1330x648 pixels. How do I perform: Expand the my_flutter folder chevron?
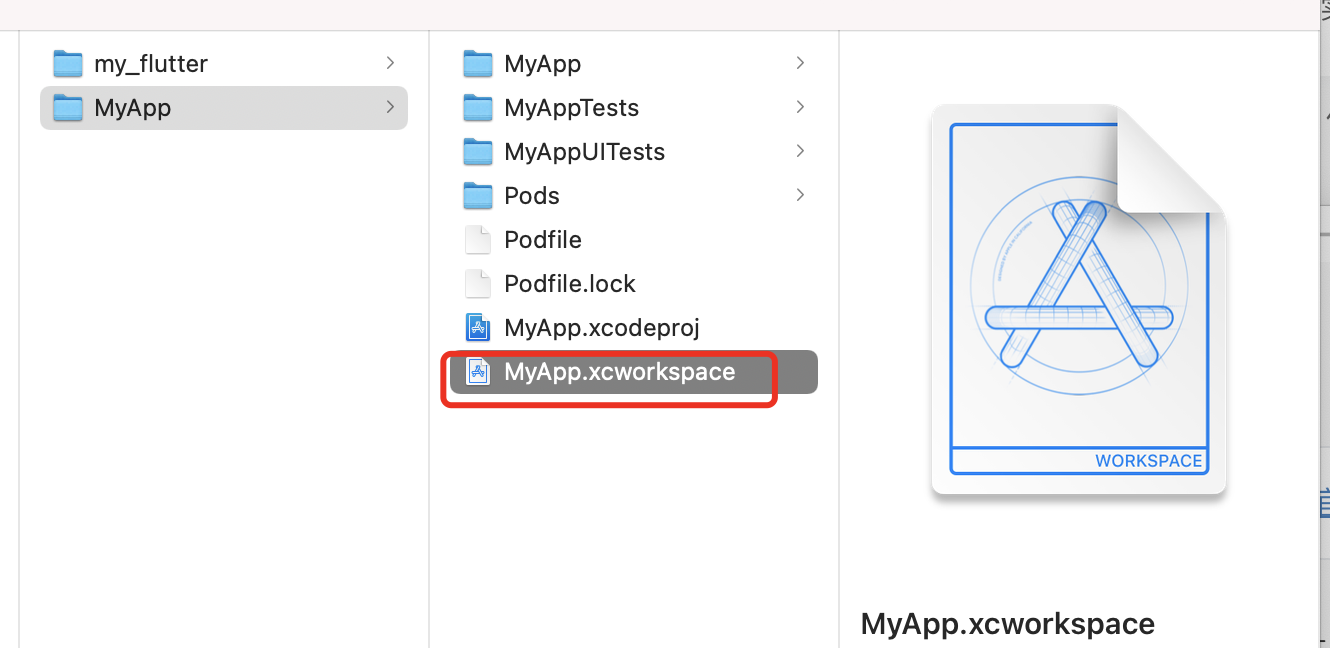point(390,63)
